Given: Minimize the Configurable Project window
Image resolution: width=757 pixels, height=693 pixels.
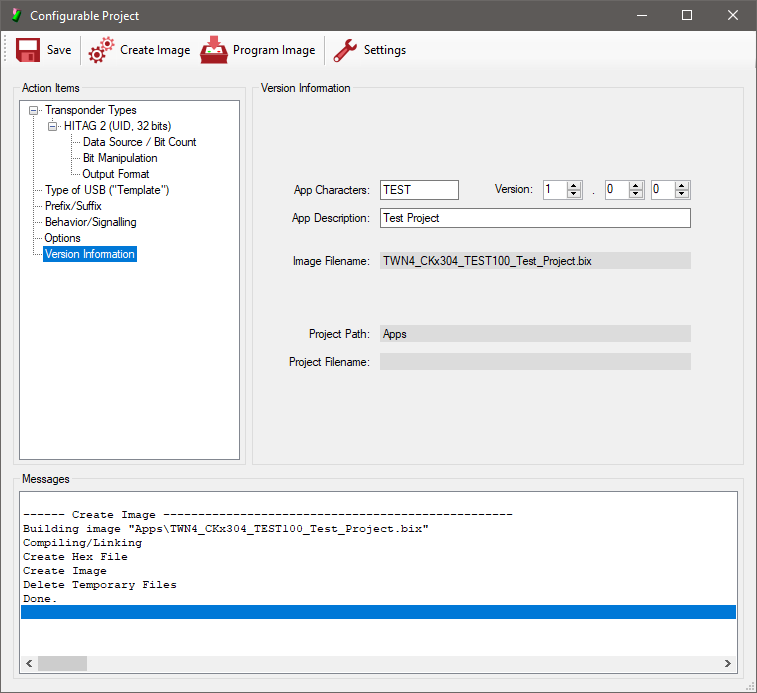Looking at the screenshot, I should tap(642, 15).
